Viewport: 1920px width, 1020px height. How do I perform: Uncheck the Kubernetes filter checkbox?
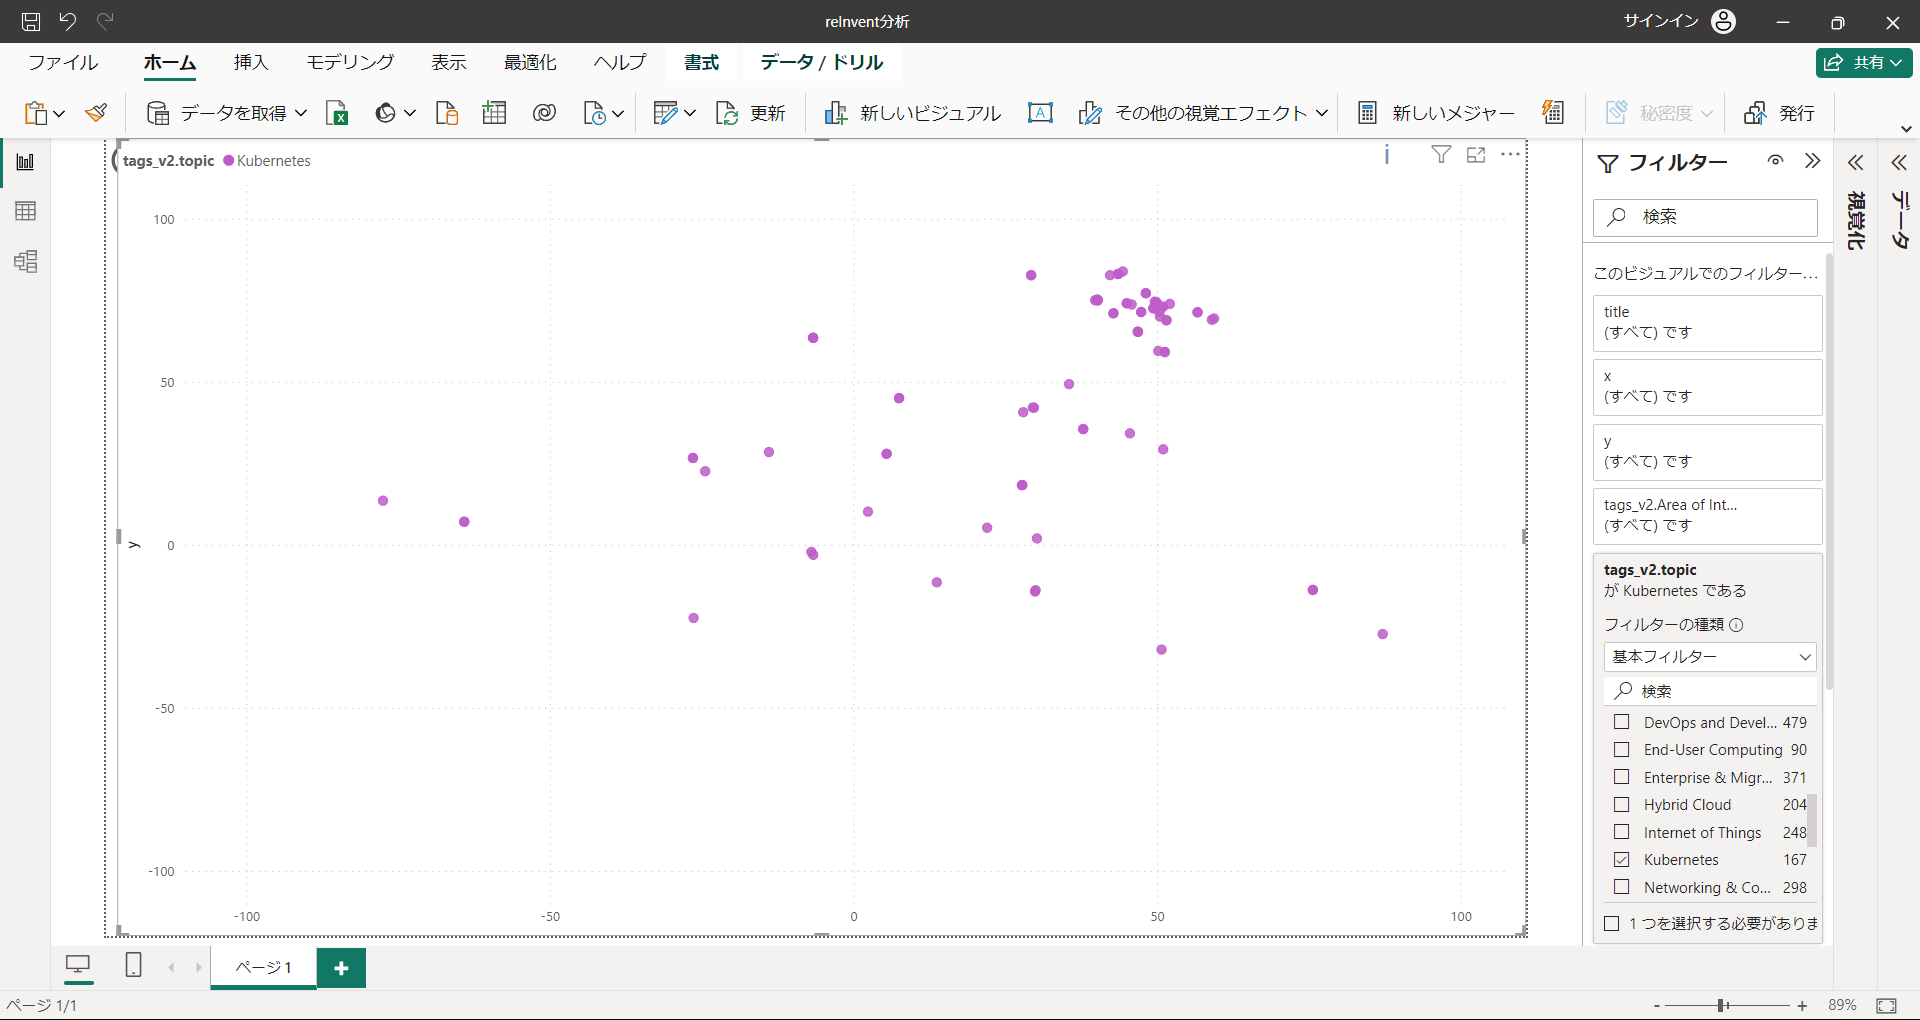pyautogui.click(x=1622, y=860)
